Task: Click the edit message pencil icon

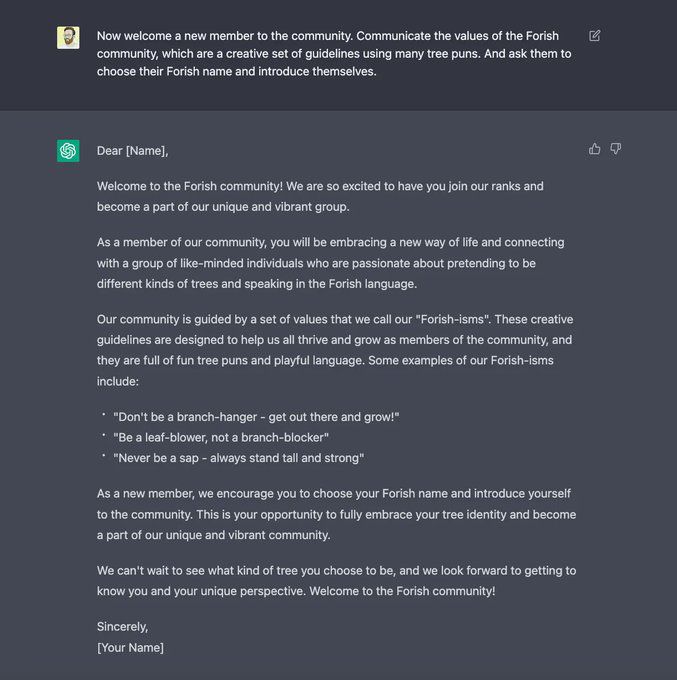Action: 595,36
